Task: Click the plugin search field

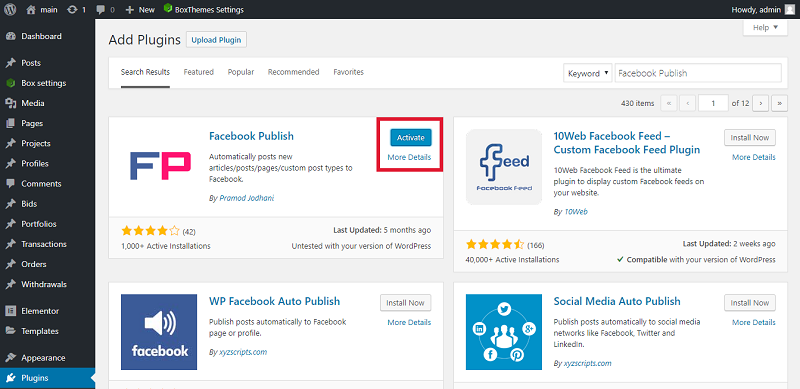Action: click(x=698, y=73)
